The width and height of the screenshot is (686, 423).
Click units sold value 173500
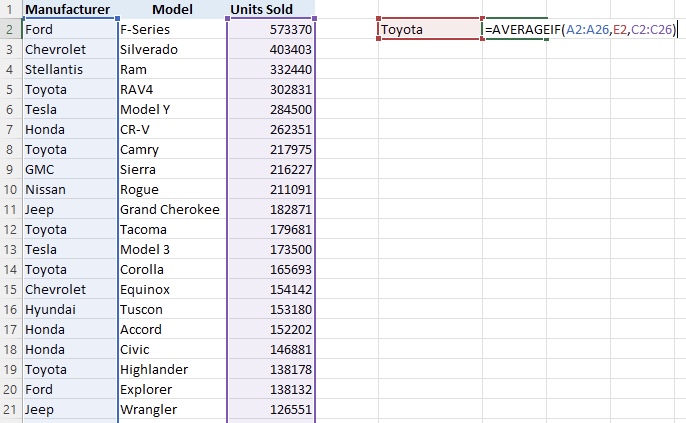[271, 249]
